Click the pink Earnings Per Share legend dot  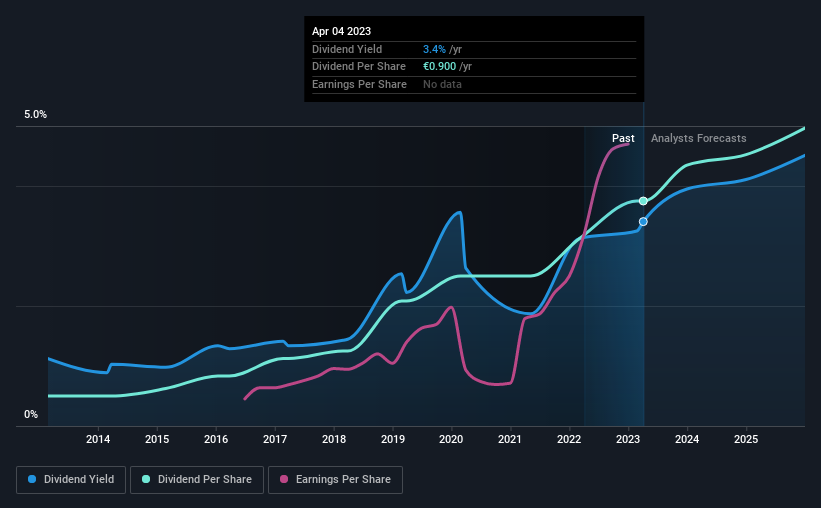[284, 479]
